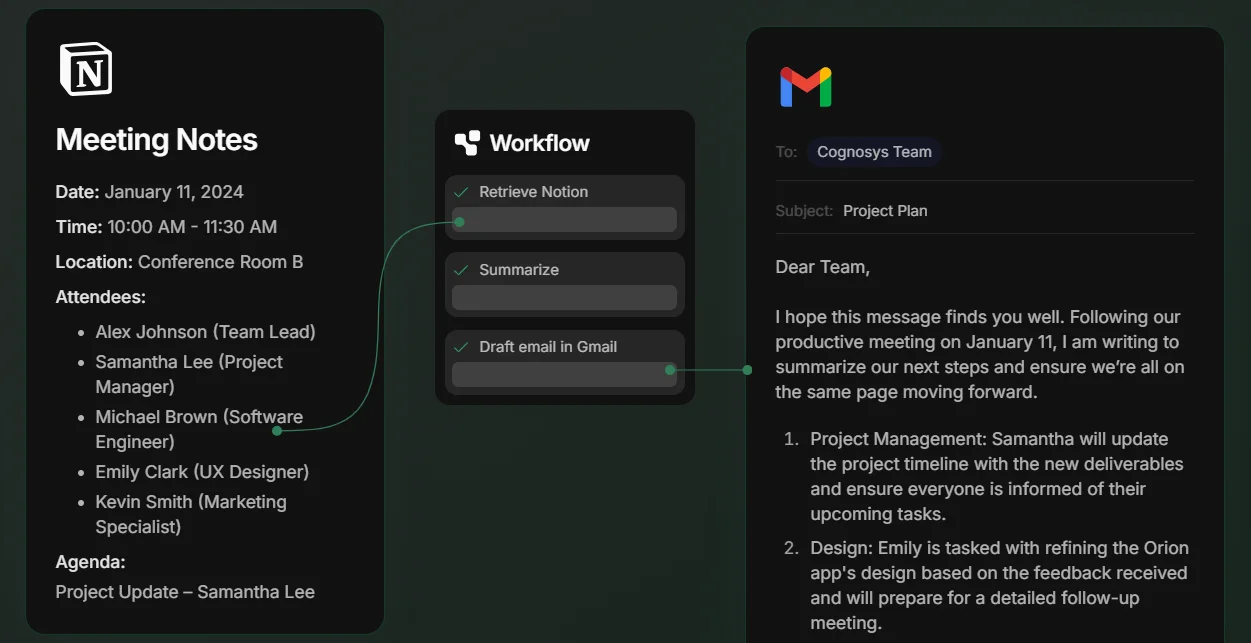Viewport: 1251px width, 643px height.
Task: Click the Meeting Notes heading
Action: [157, 140]
